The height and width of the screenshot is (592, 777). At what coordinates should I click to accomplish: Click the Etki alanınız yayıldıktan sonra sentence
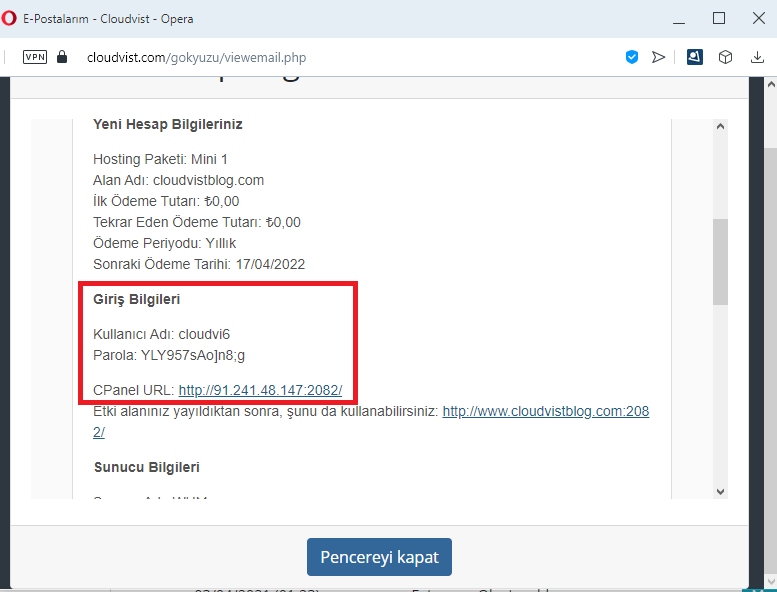266,412
